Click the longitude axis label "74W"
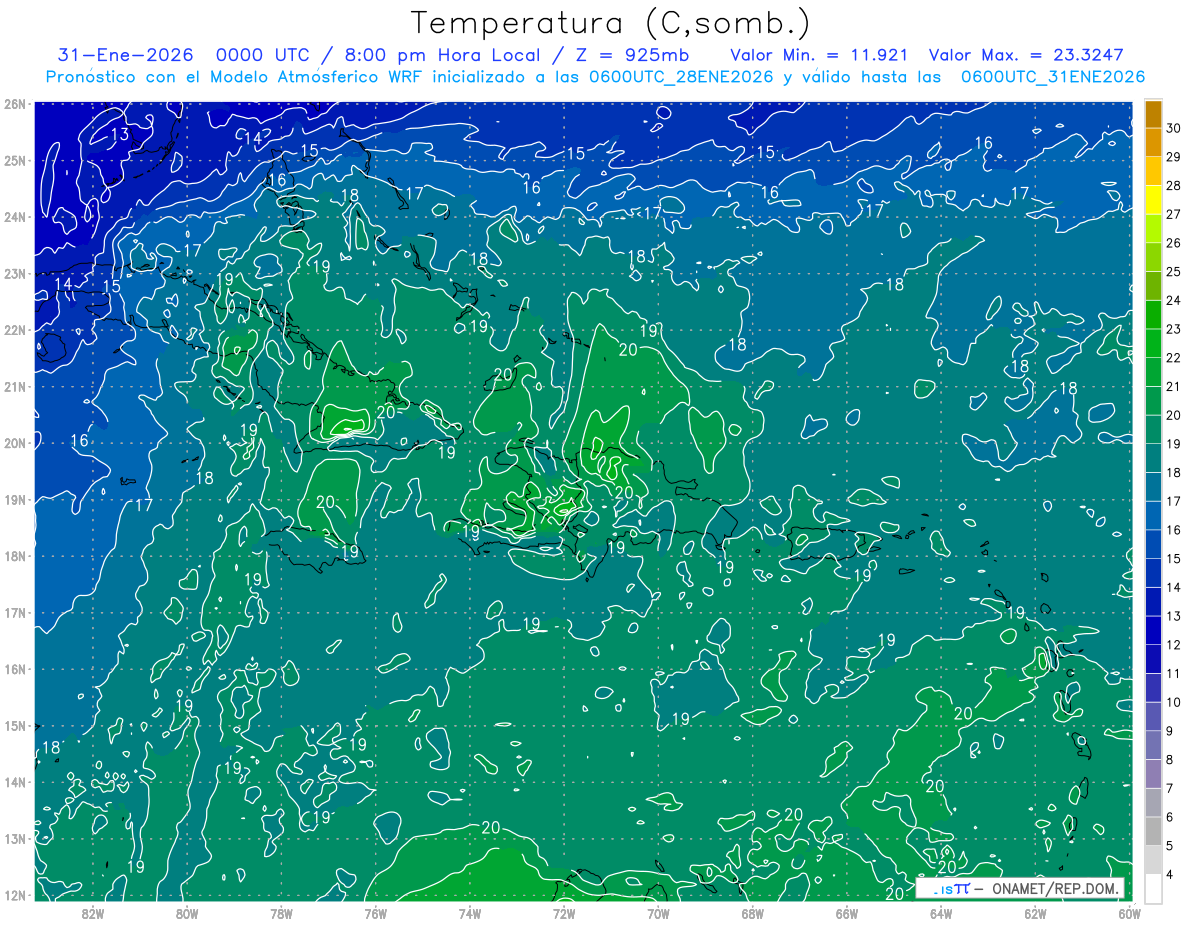 tap(470, 912)
